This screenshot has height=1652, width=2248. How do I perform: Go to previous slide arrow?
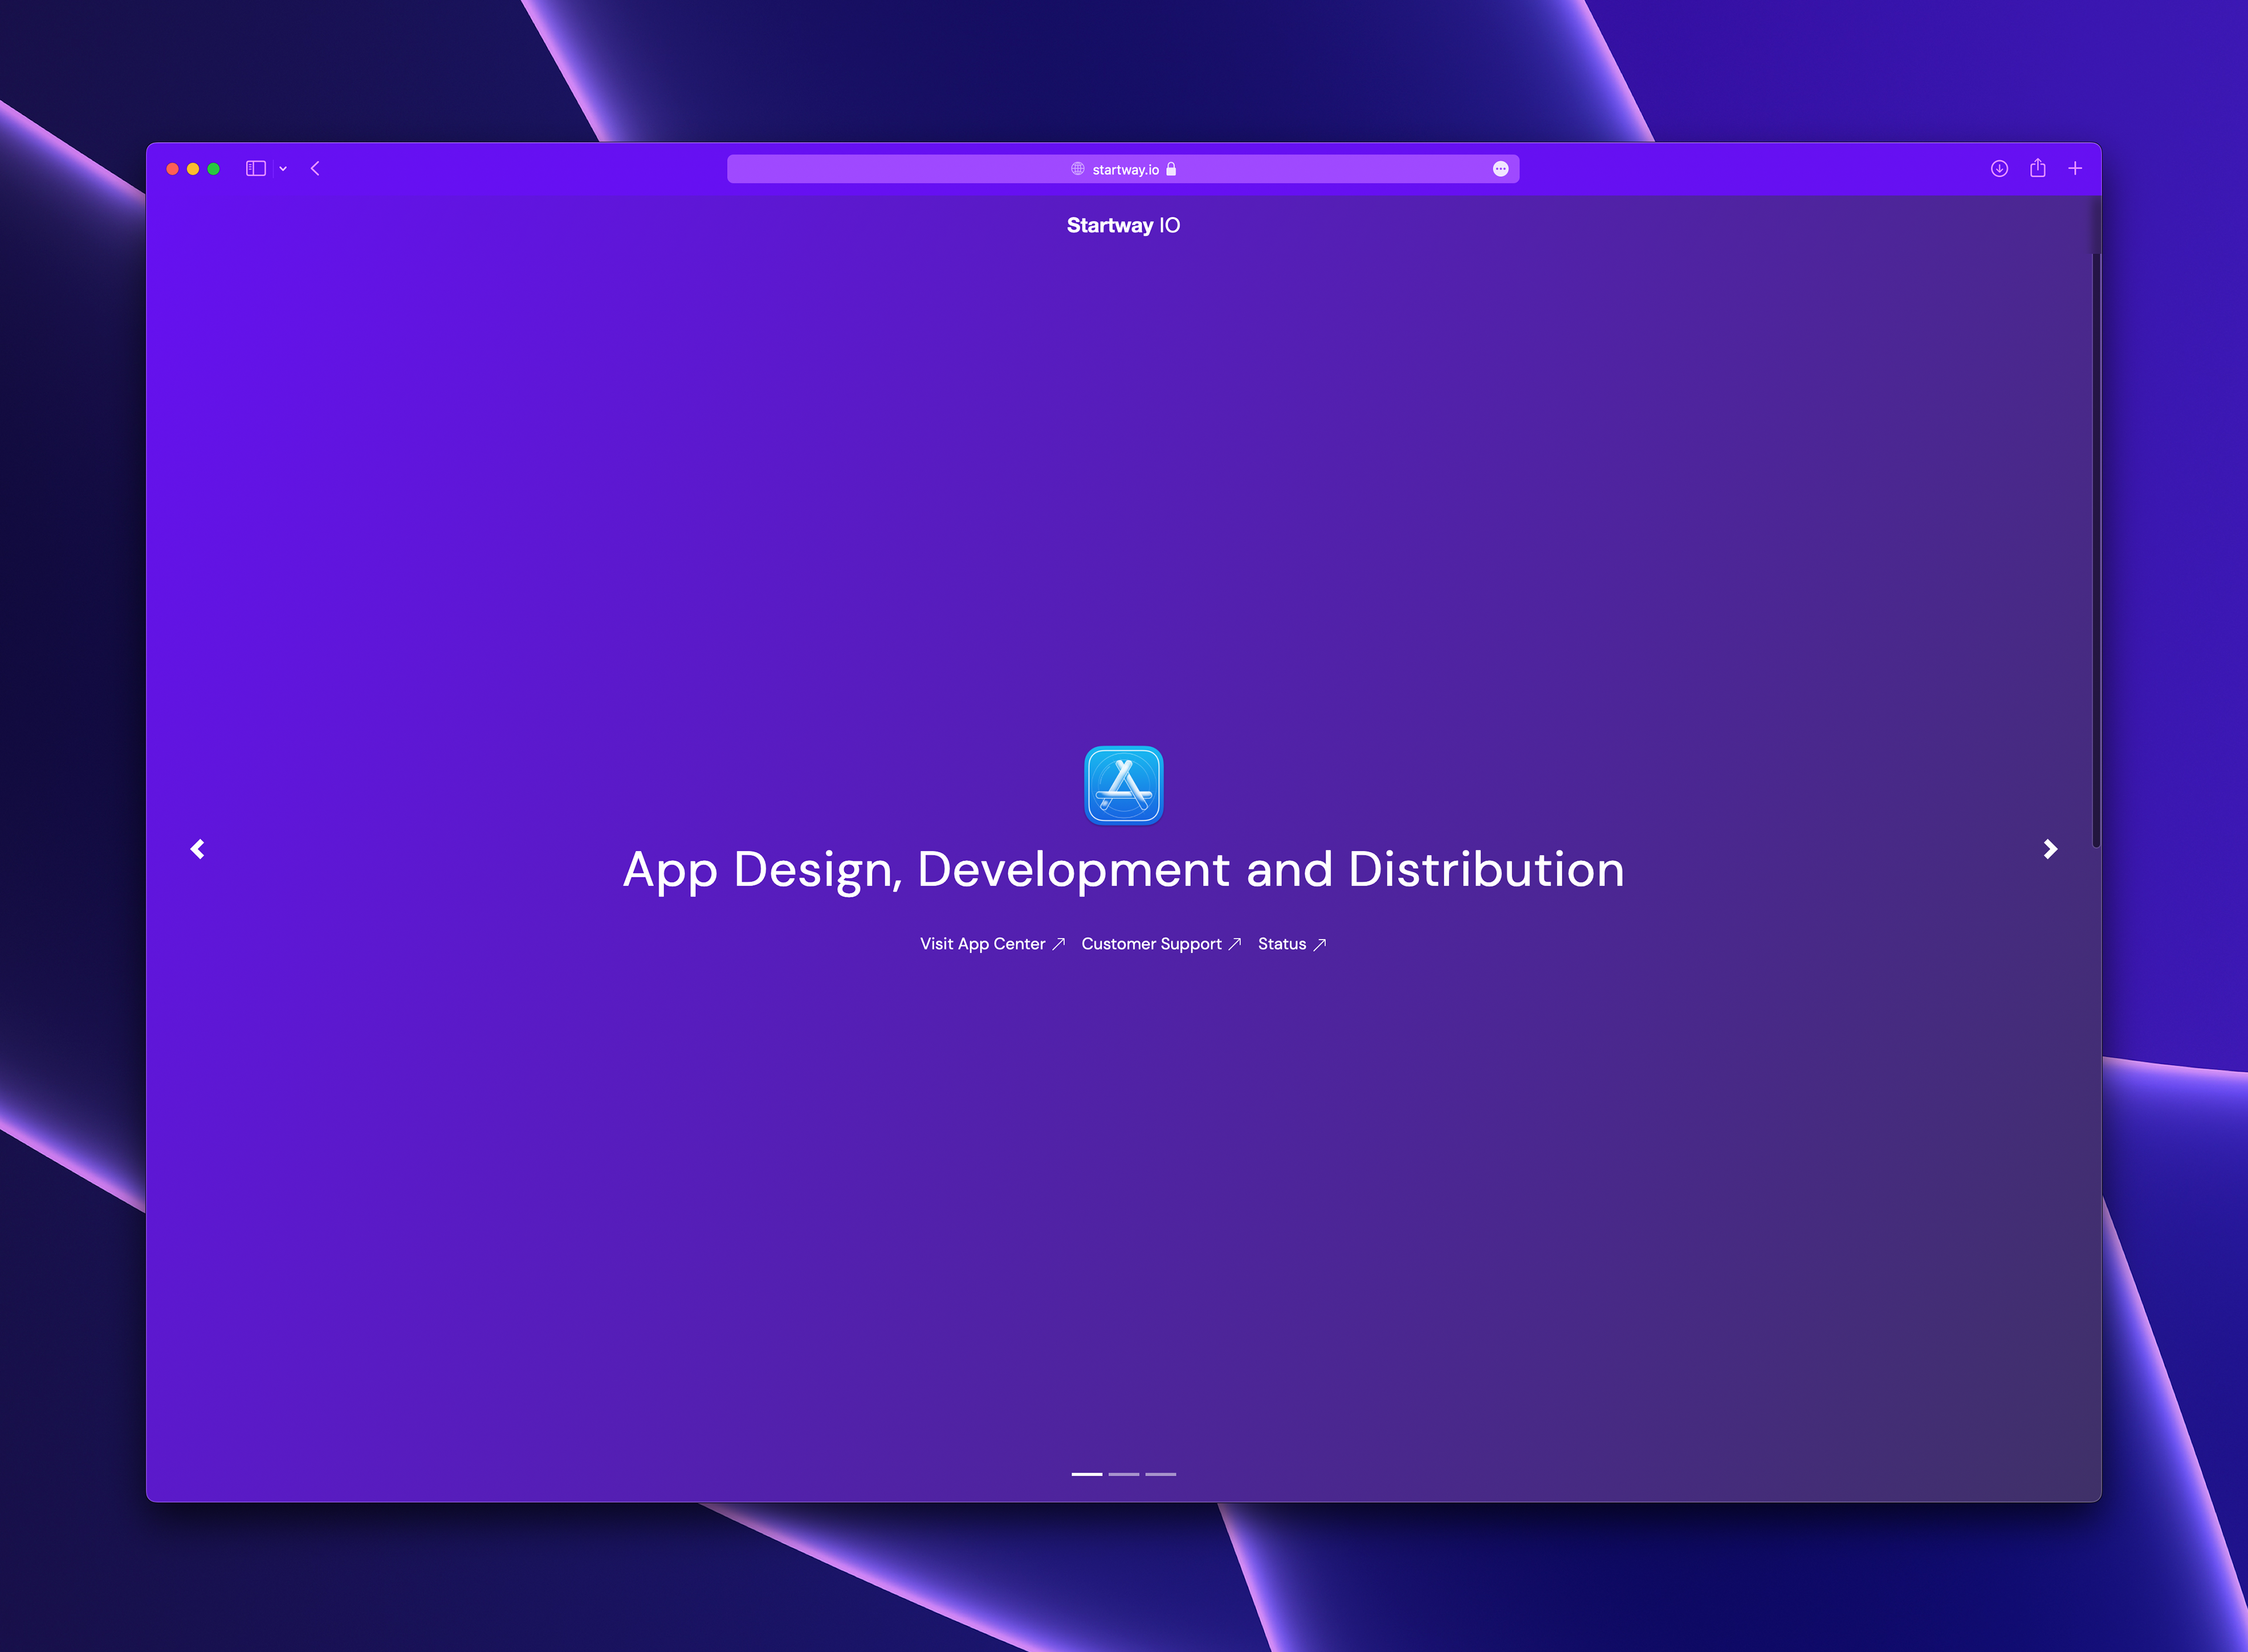tap(198, 849)
